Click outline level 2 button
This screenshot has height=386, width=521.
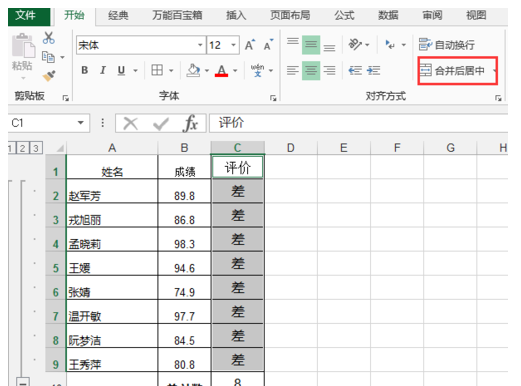click(22, 148)
